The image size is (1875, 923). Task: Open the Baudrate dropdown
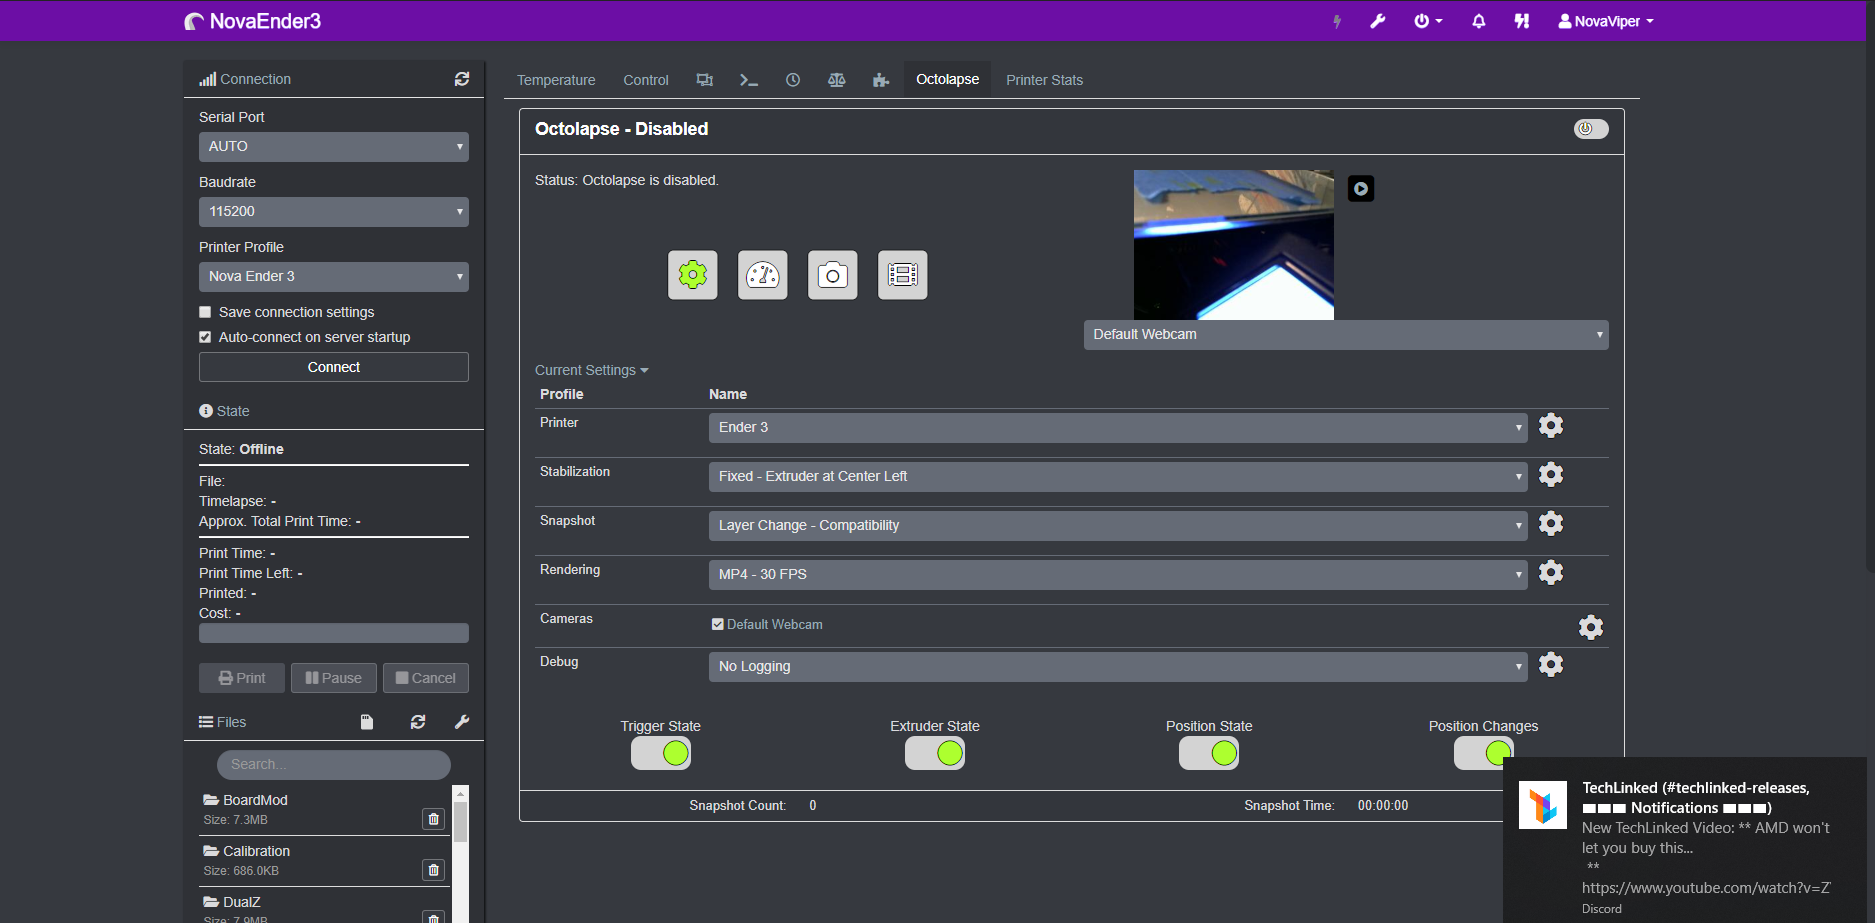point(333,211)
